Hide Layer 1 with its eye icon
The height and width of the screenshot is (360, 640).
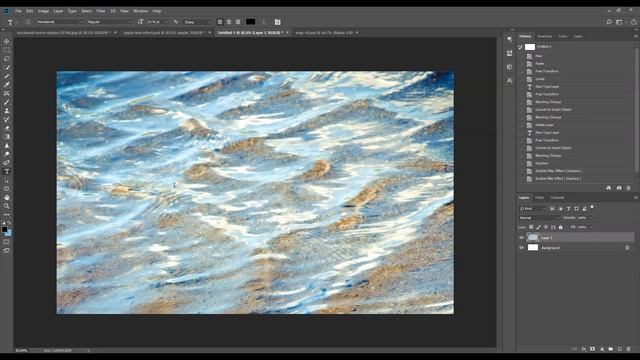(521, 238)
